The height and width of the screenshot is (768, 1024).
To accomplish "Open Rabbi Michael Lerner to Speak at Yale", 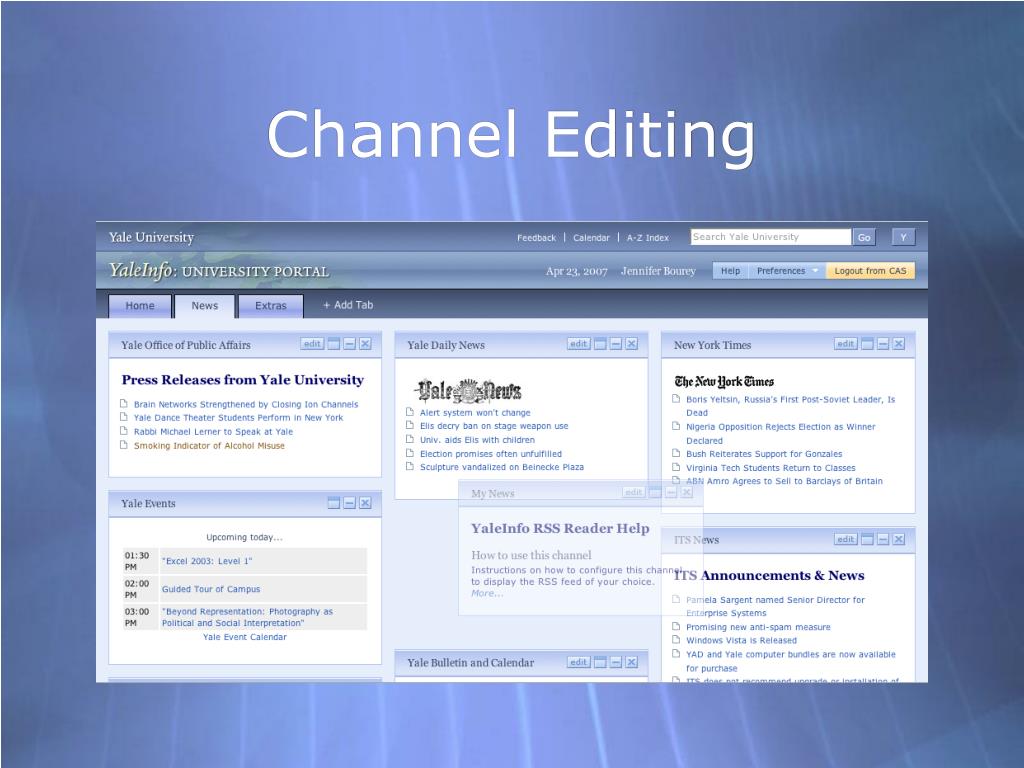I will [213, 432].
